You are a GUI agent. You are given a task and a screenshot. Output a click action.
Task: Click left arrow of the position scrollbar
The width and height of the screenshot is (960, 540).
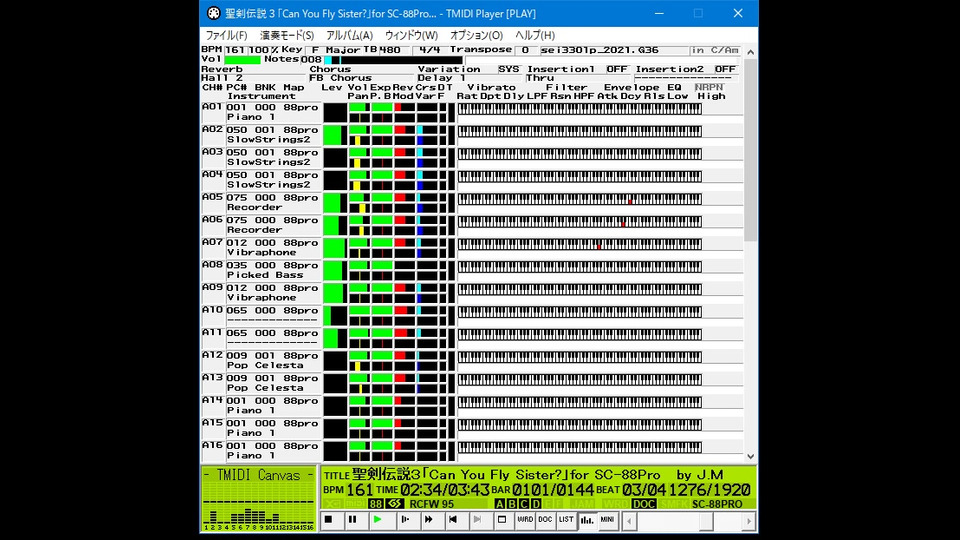click(x=629, y=521)
